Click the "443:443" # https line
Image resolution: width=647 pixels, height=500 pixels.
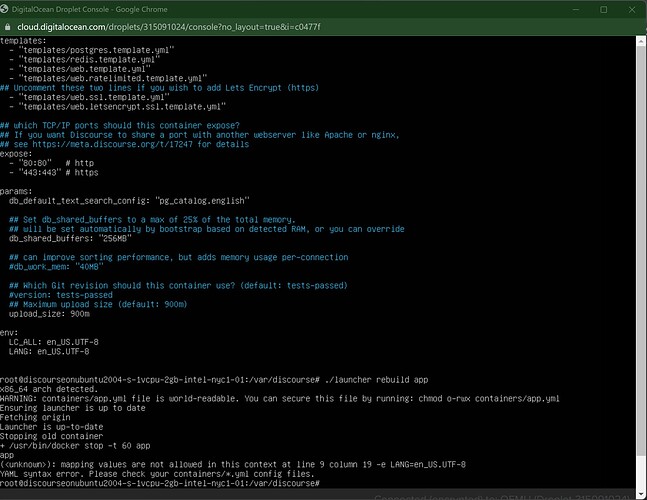(x=54, y=173)
